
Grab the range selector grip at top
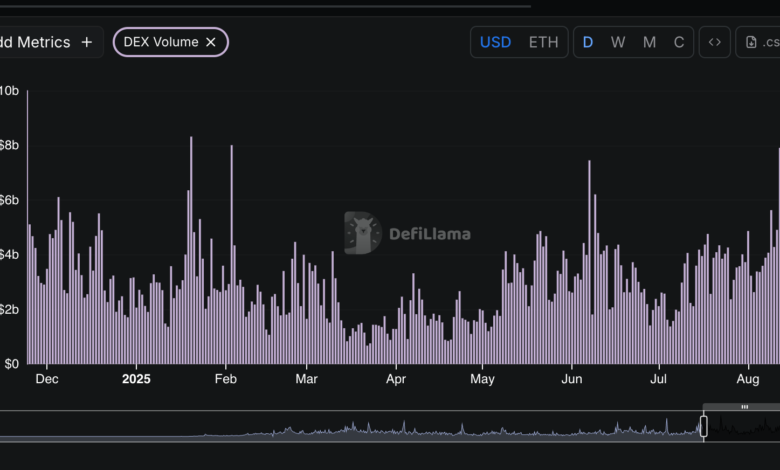(744, 407)
